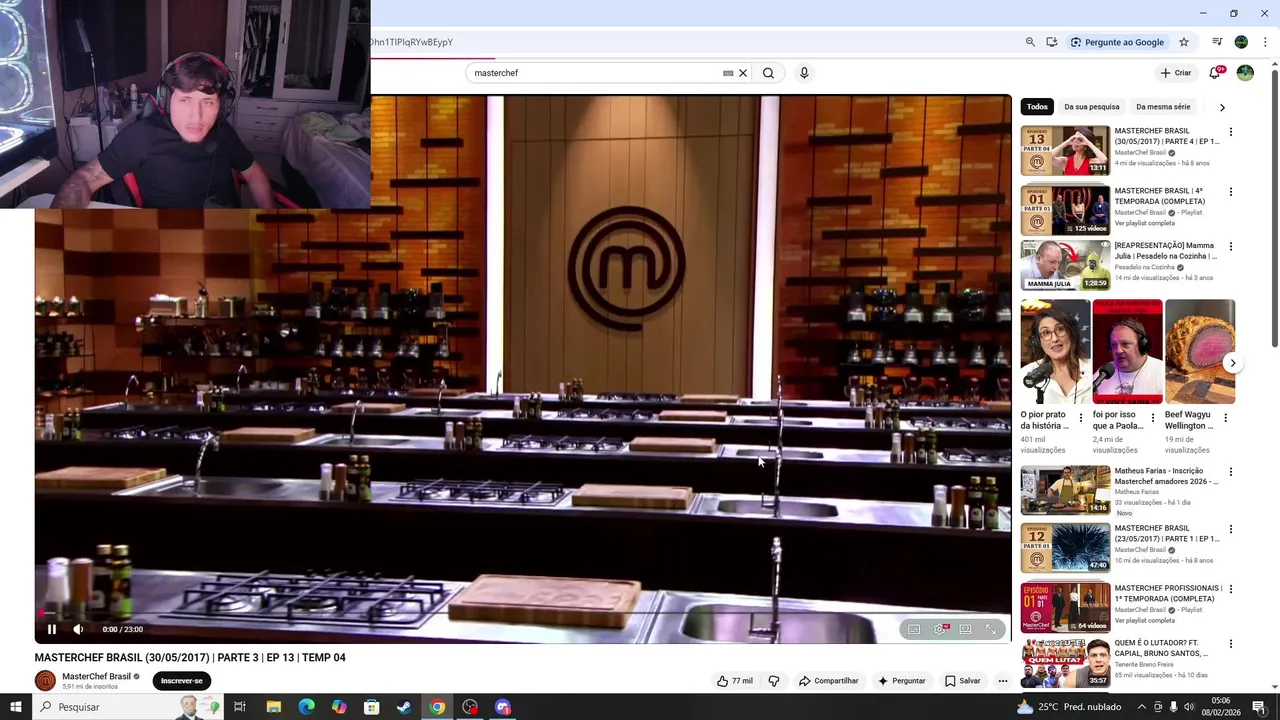Enter fullscreen mode in the player

click(x=991, y=629)
